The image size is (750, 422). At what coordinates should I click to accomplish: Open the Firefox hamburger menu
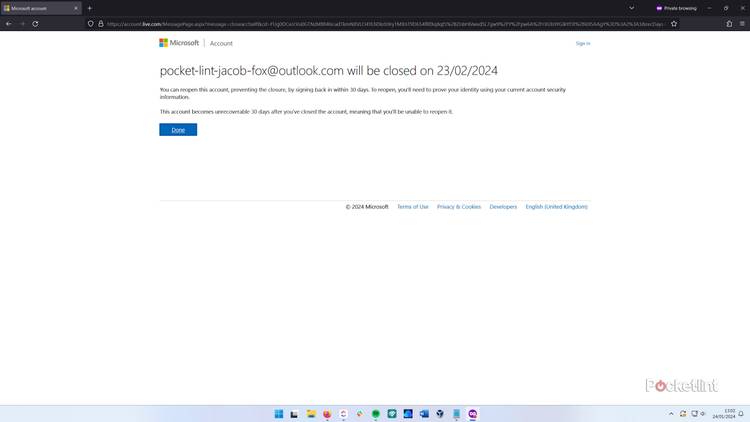742,23
